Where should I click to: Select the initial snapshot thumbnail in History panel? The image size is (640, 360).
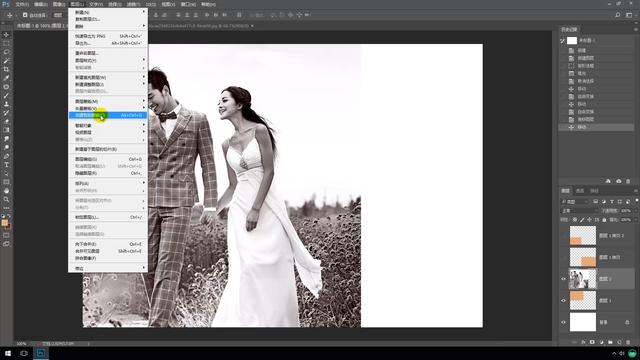click(x=572, y=41)
